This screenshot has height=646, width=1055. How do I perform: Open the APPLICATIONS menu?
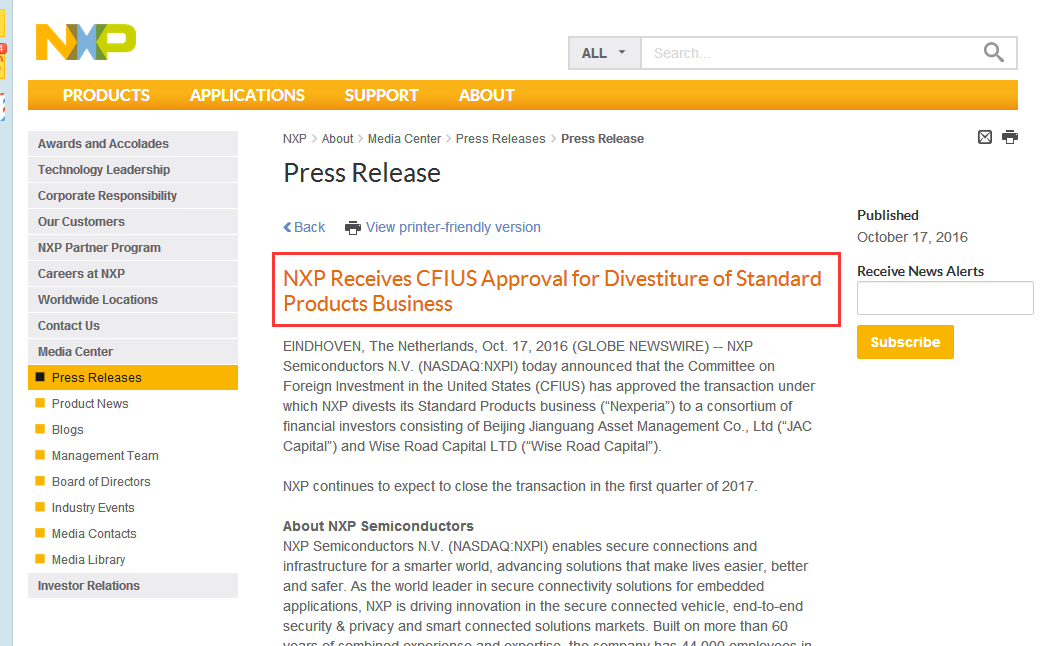[x=247, y=96]
